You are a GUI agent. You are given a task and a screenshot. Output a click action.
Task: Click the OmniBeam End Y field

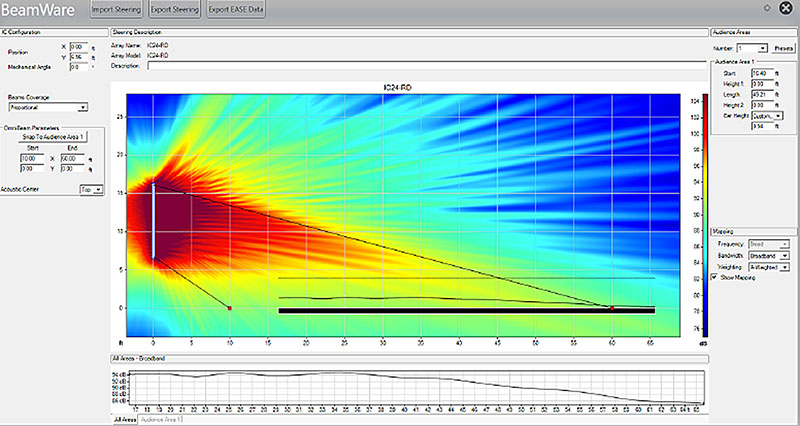point(72,168)
